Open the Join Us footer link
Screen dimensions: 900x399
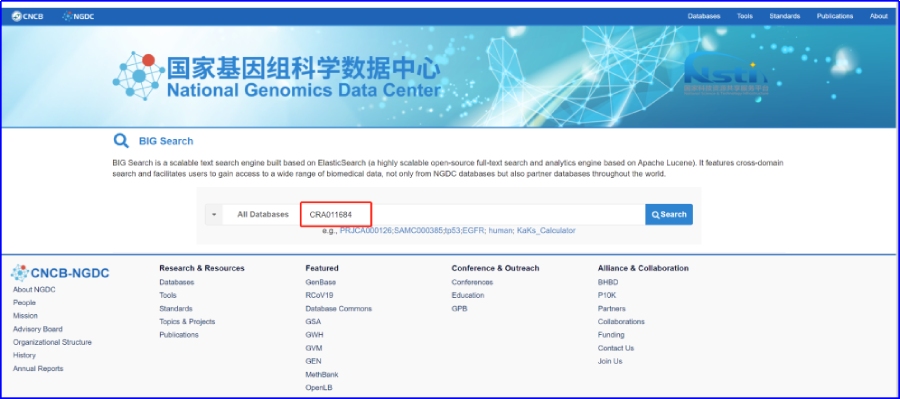(x=610, y=361)
